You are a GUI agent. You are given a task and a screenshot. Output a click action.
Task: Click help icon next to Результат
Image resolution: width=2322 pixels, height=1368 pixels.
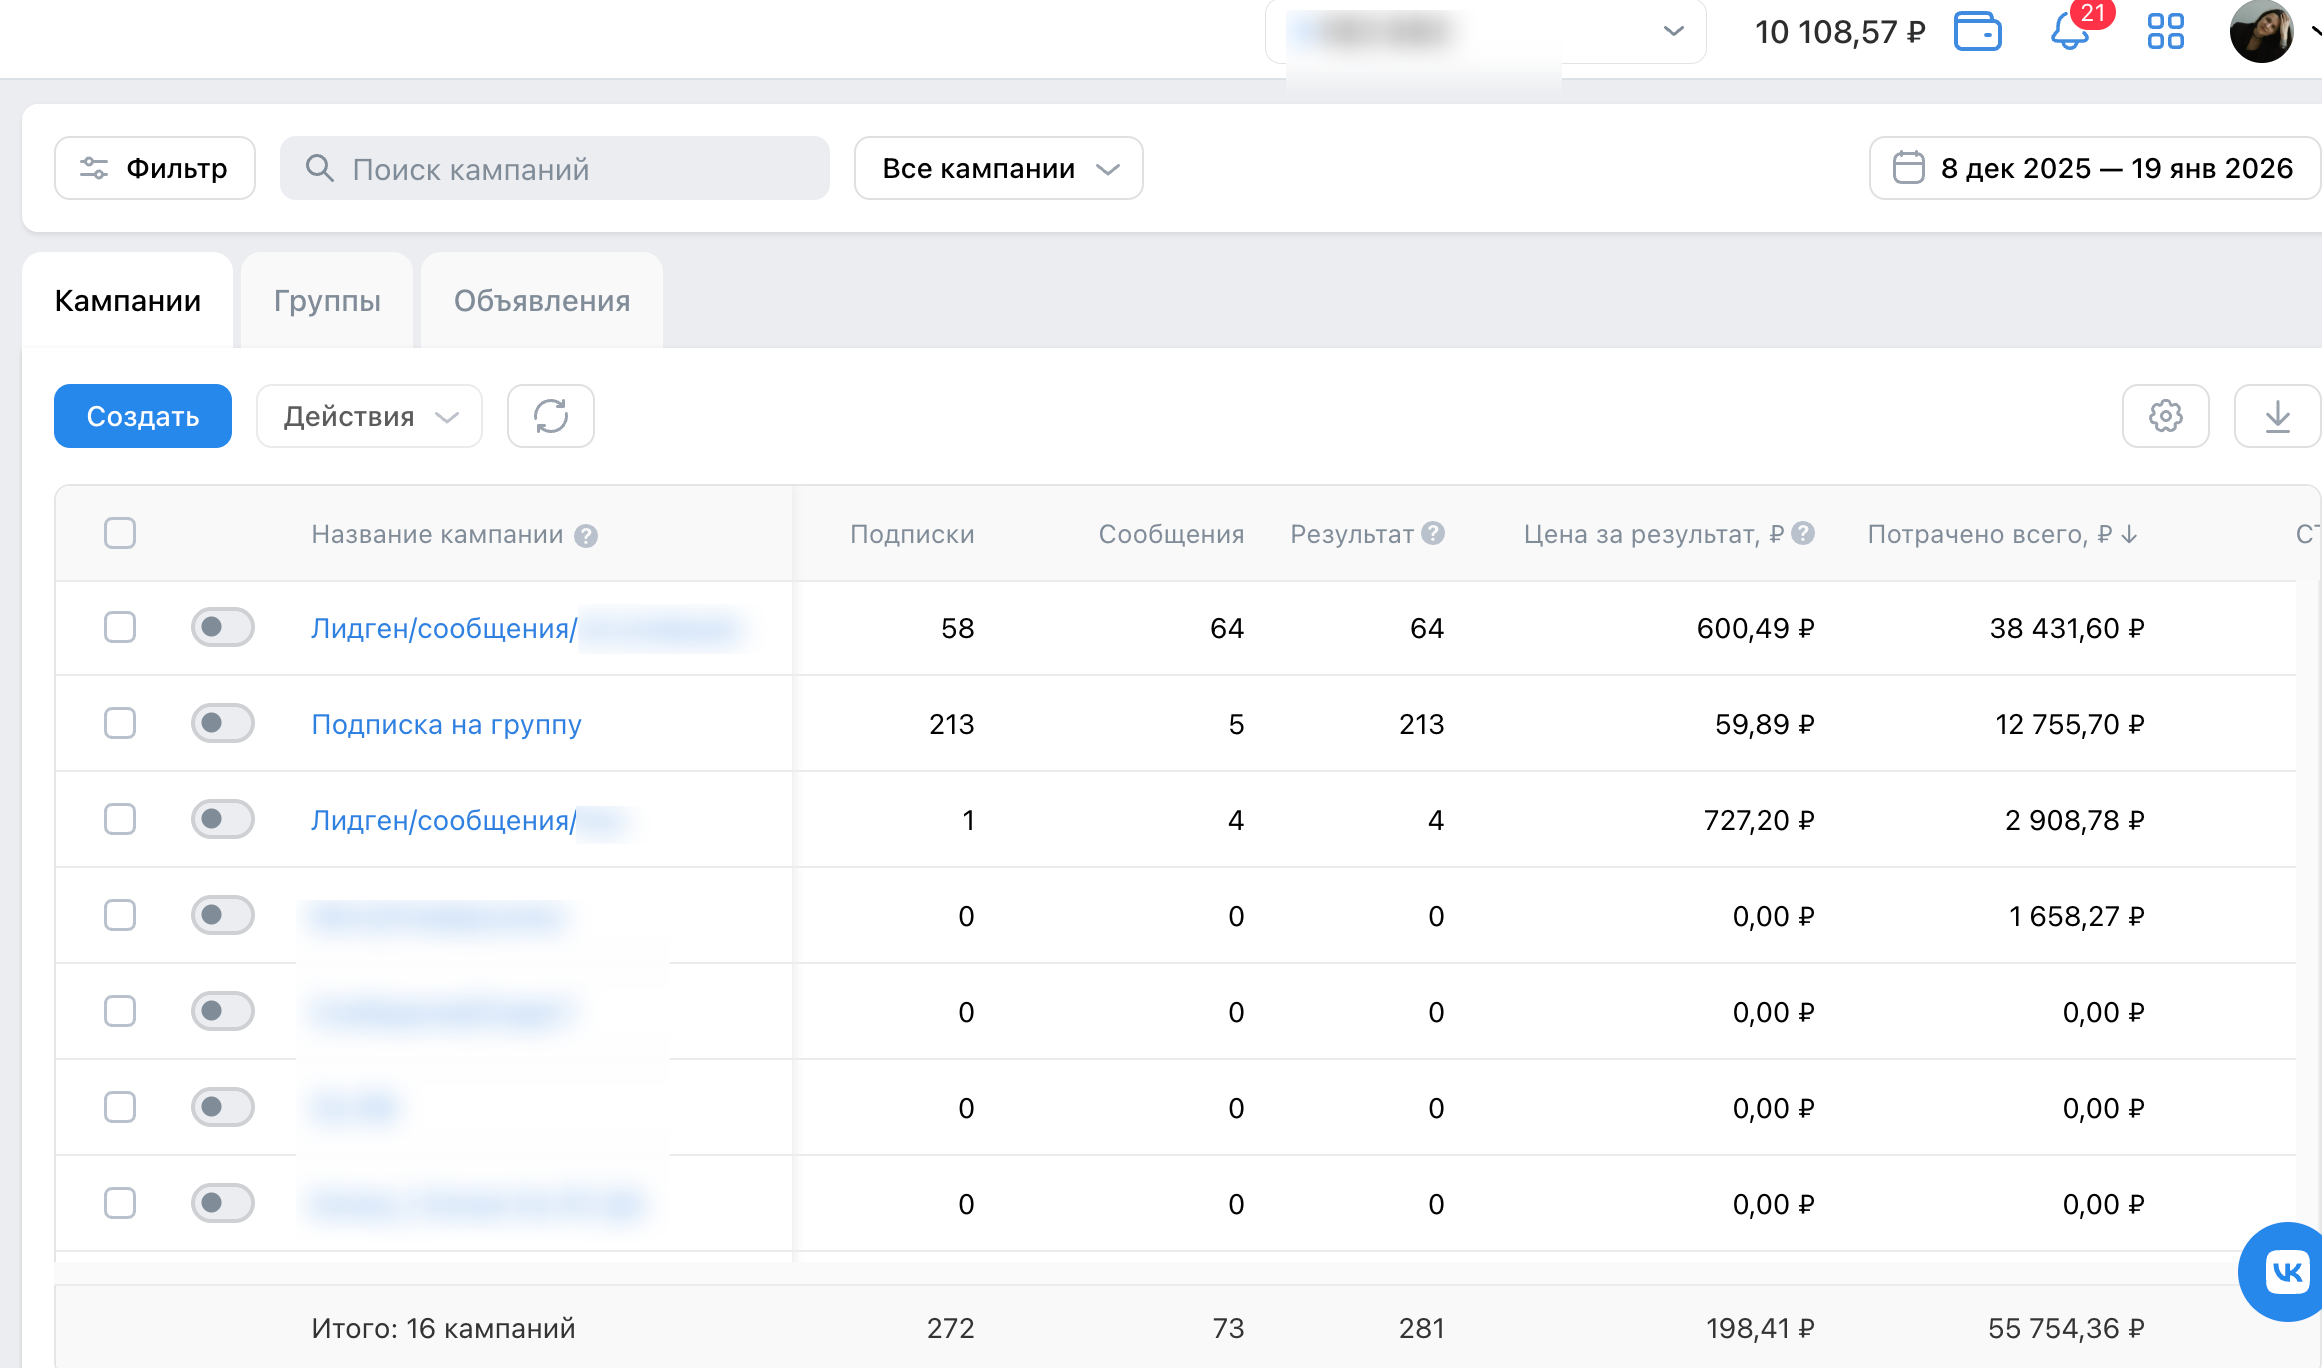pyautogui.click(x=1433, y=533)
